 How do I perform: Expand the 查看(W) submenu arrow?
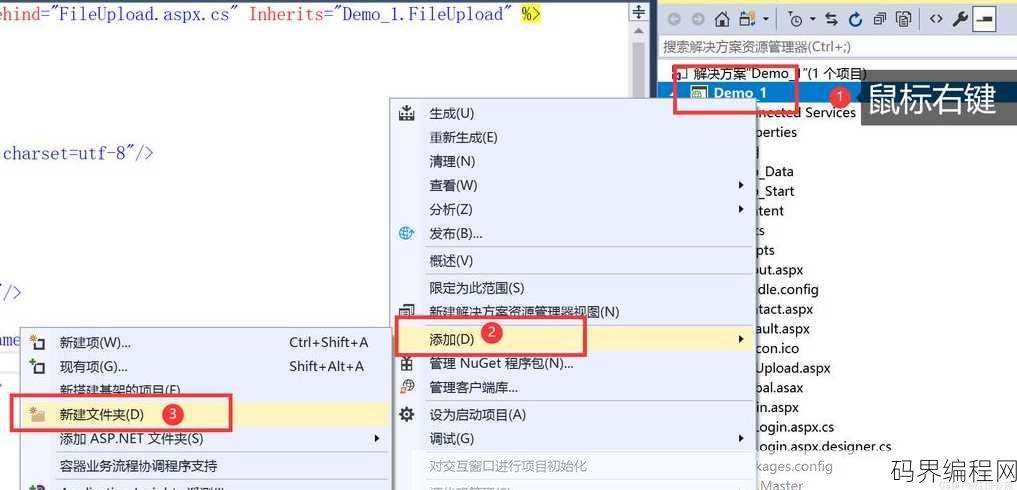click(x=741, y=185)
